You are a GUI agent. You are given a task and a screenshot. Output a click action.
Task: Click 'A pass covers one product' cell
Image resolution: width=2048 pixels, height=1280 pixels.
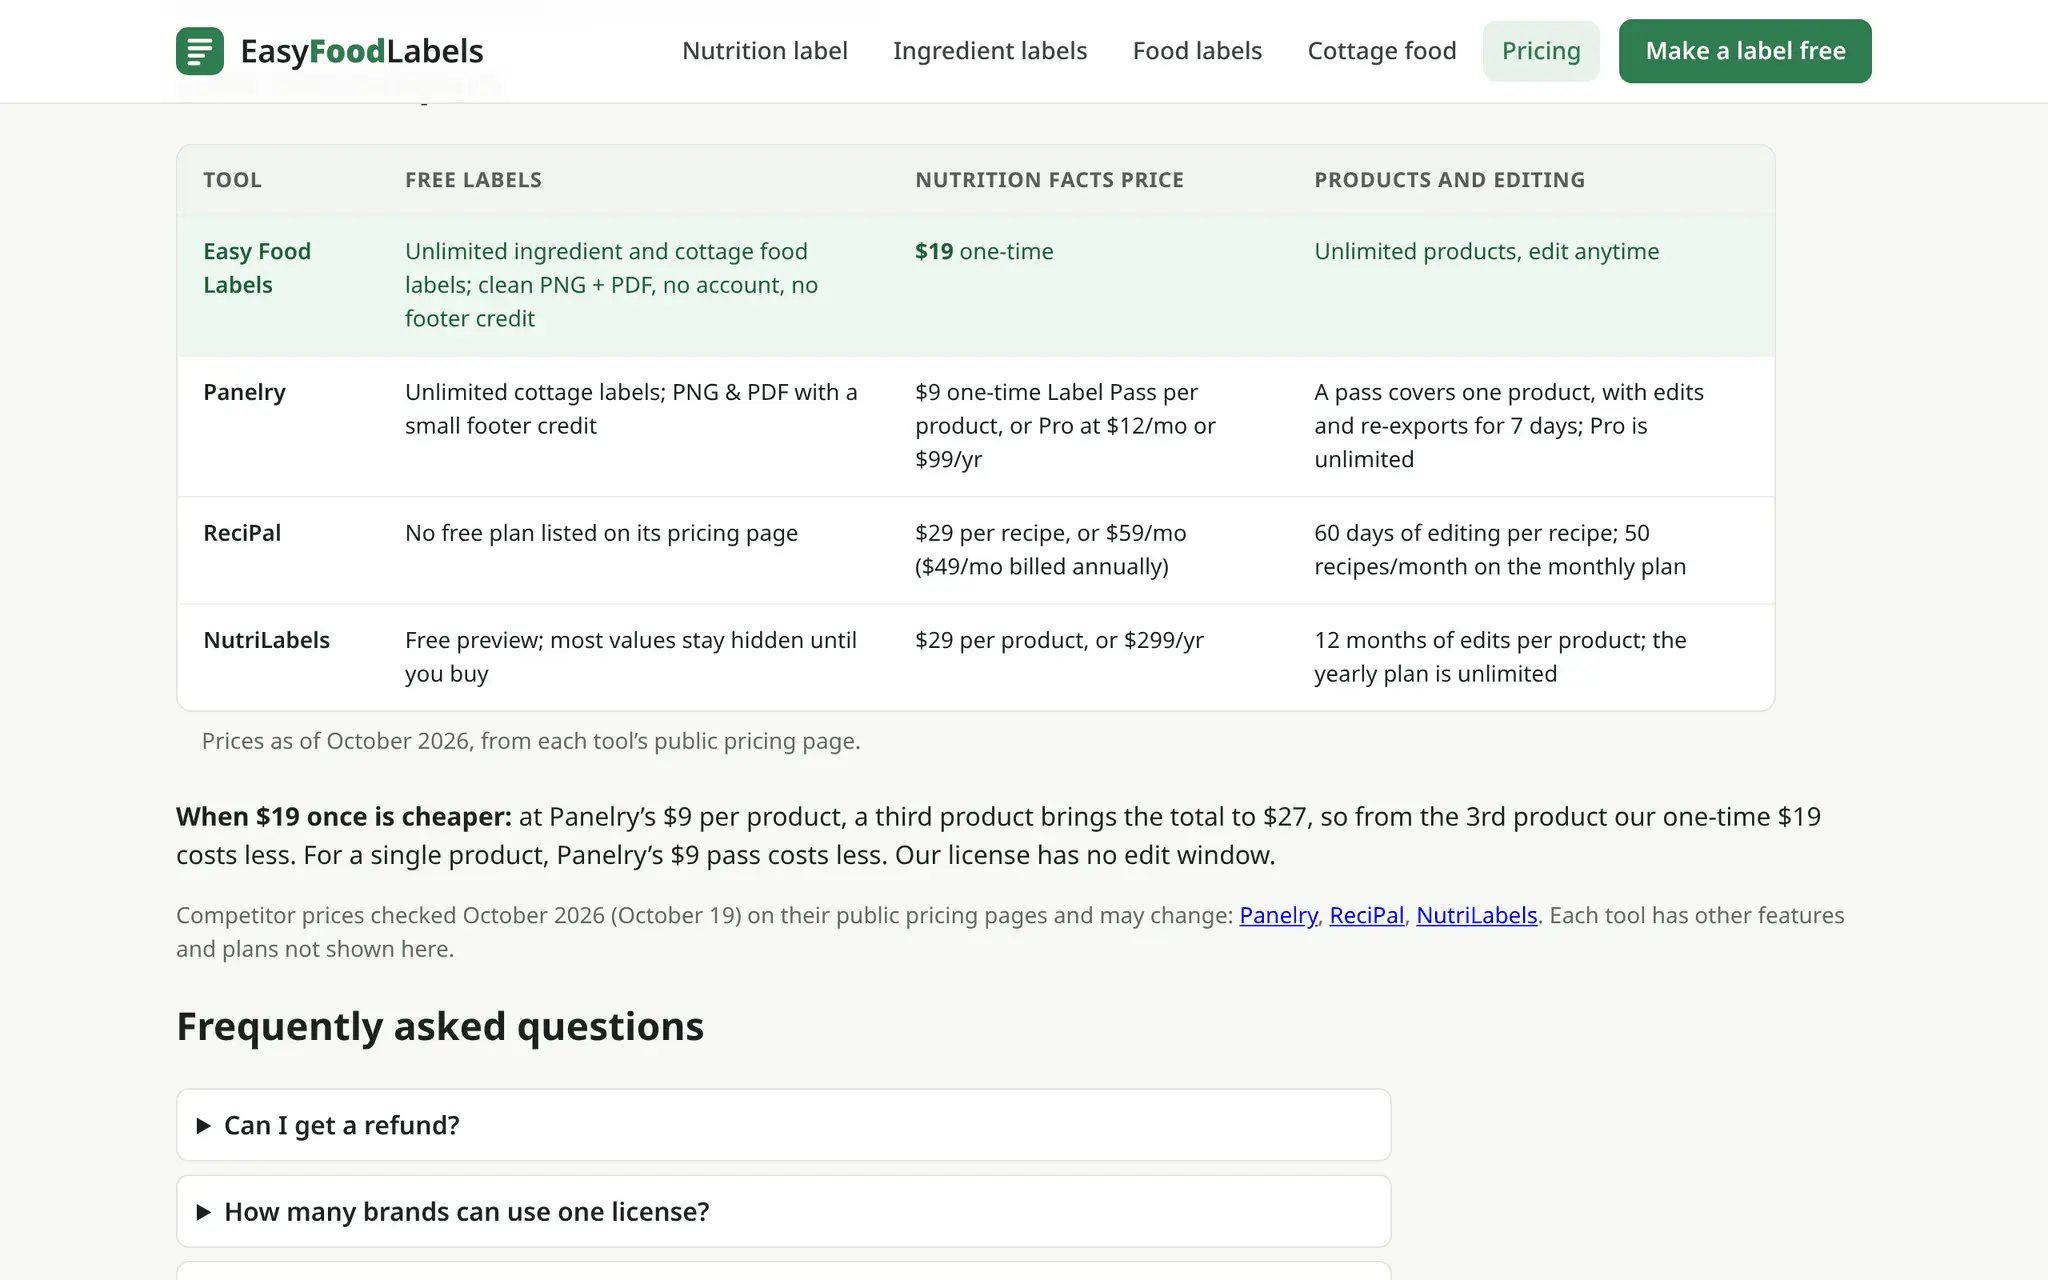[1509, 426]
